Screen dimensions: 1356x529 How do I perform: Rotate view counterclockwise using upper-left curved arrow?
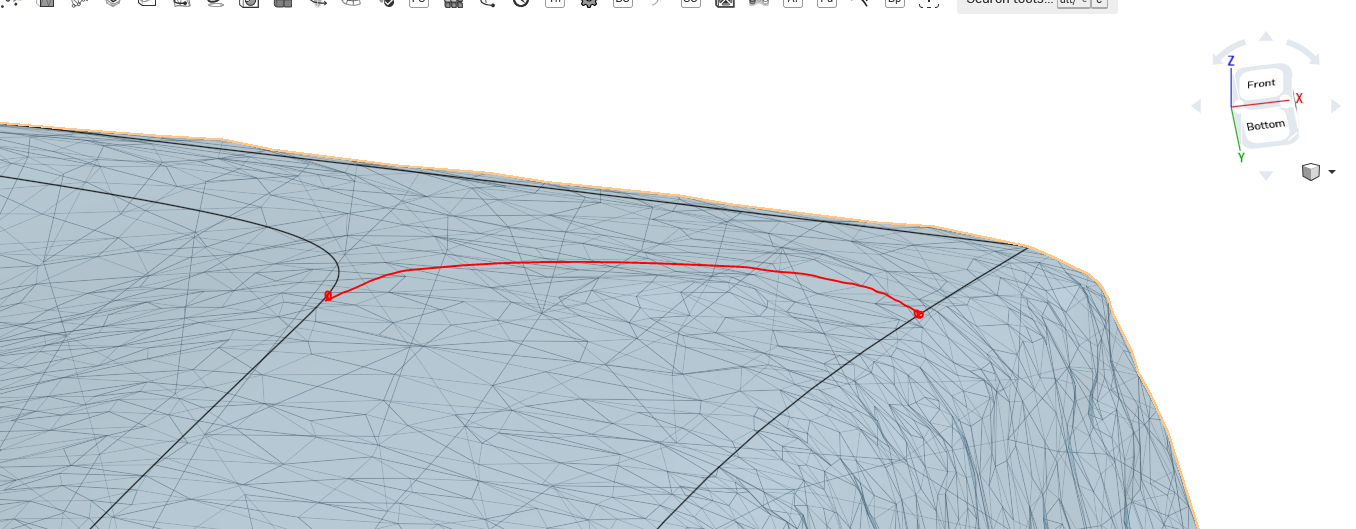[x=1227, y=53]
